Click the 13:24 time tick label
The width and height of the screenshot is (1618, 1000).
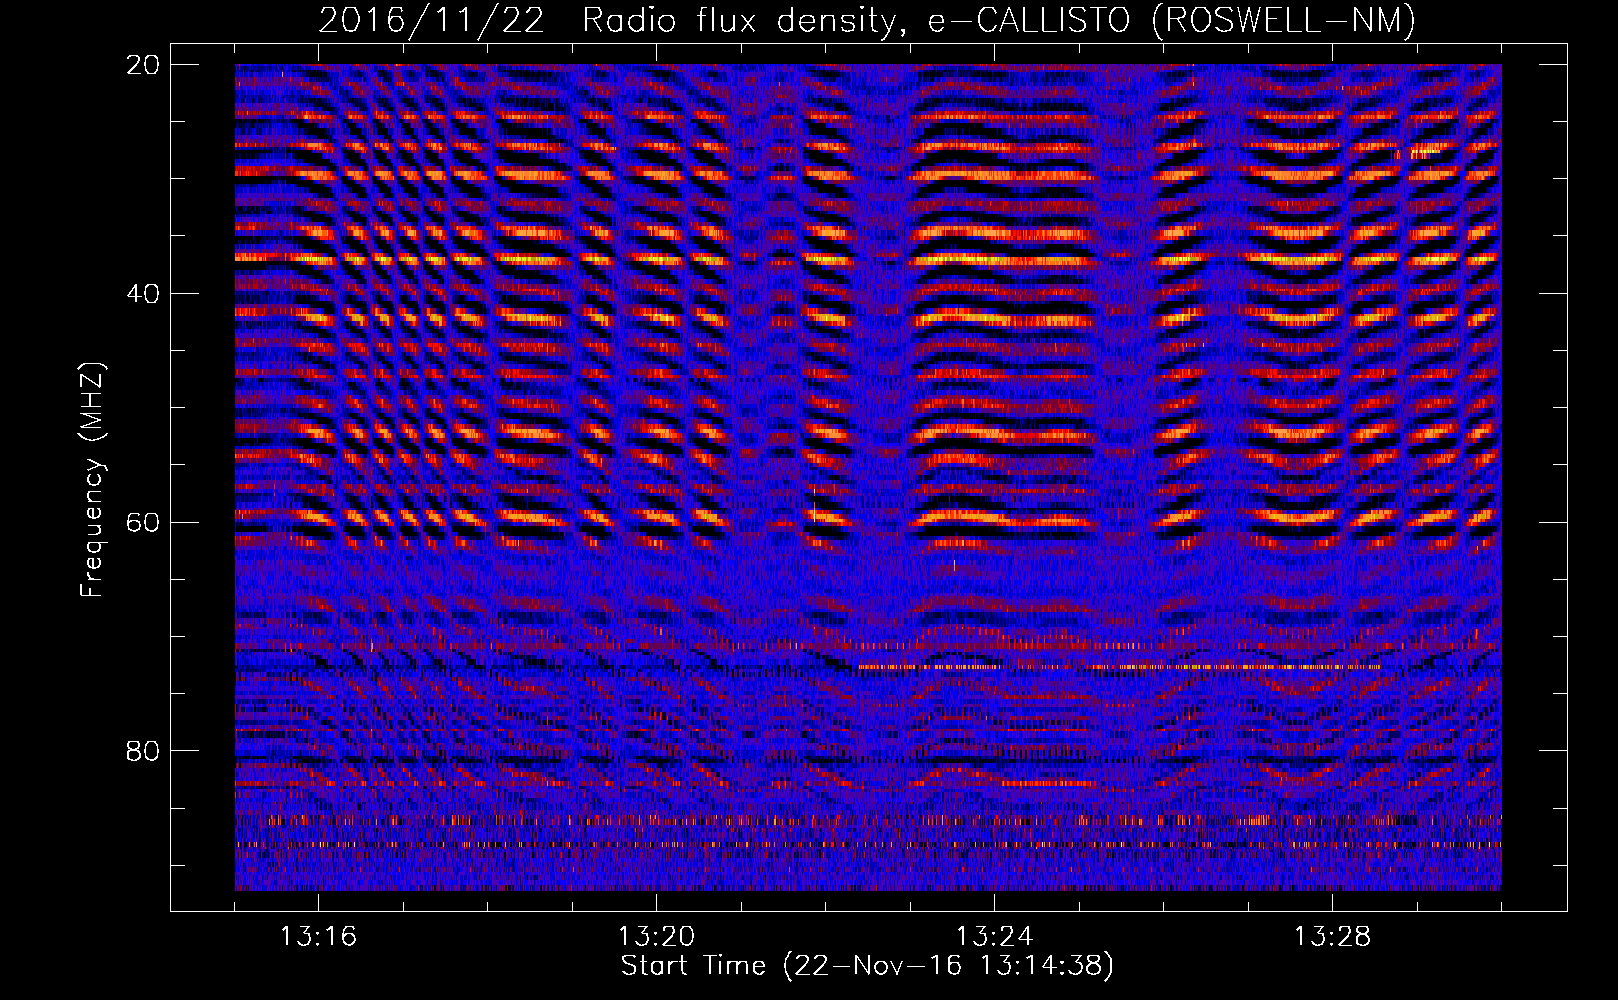click(x=994, y=937)
